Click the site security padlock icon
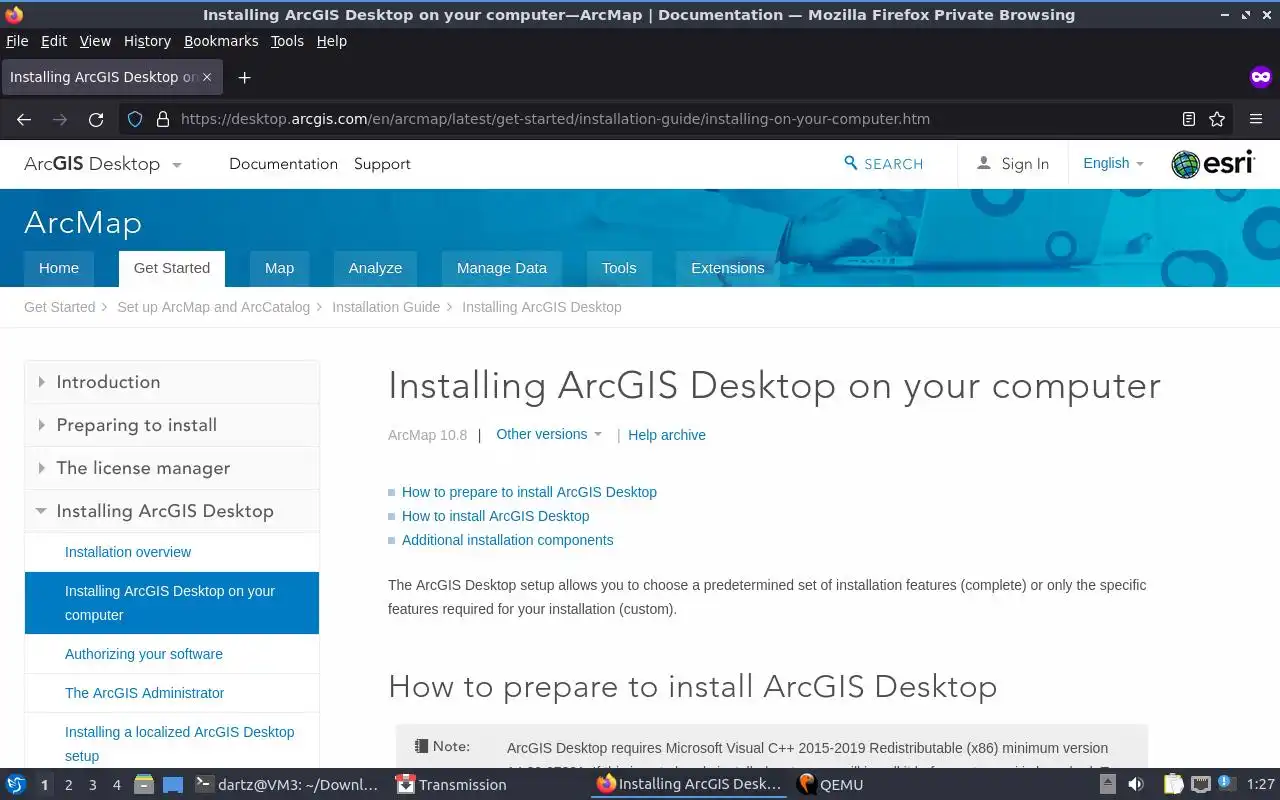 163,119
